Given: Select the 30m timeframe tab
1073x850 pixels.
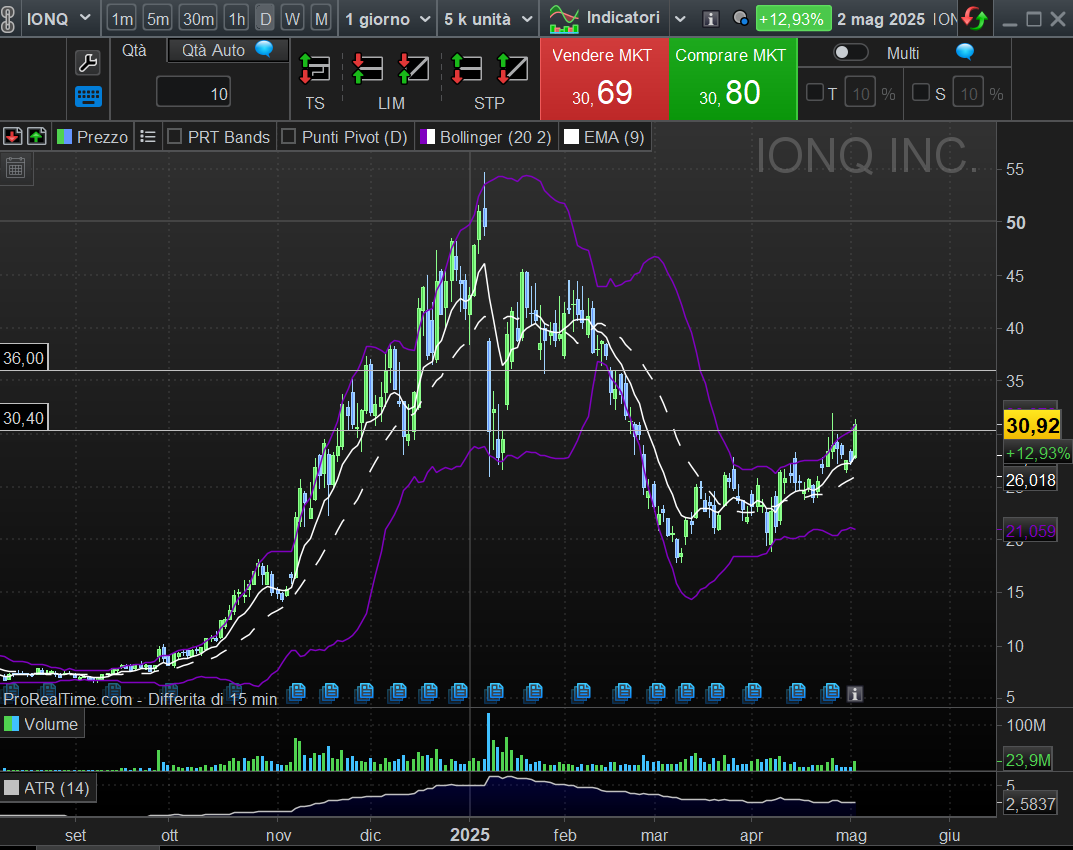Looking at the screenshot, I should (x=198, y=19).
